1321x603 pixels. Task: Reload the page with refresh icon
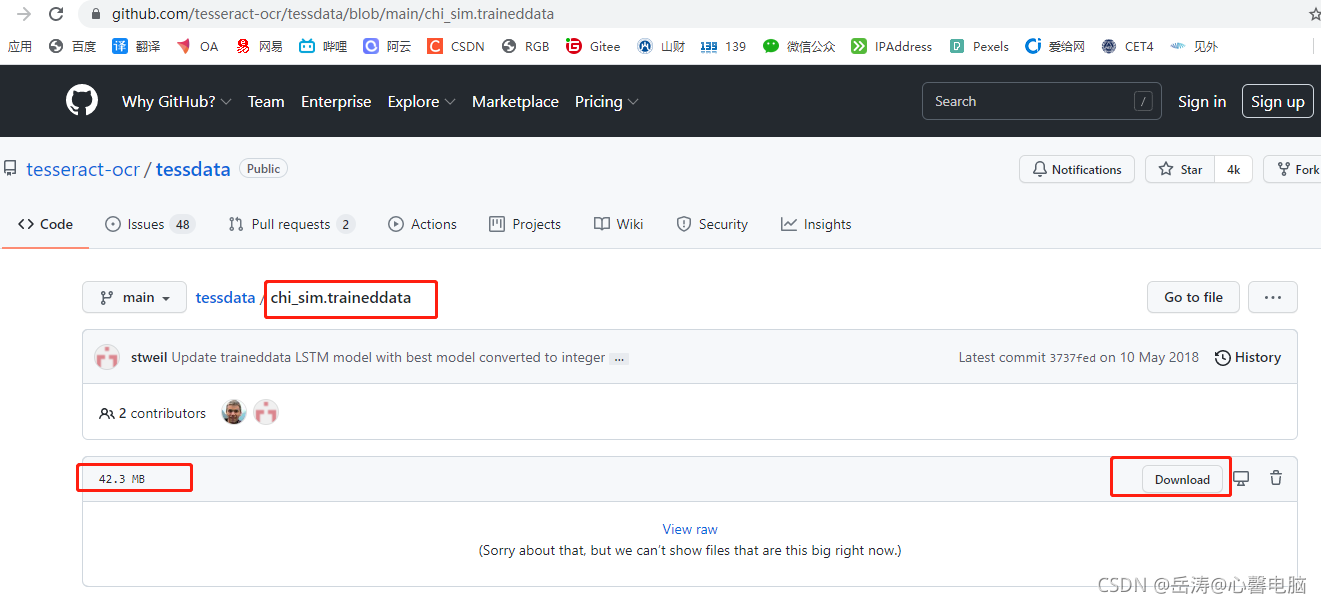[x=56, y=14]
